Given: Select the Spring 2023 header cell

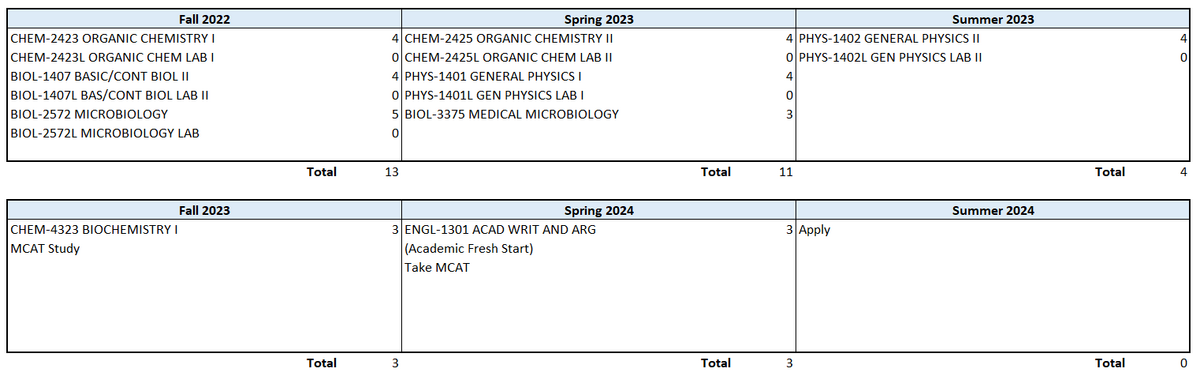Looking at the screenshot, I should coord(598,19).
